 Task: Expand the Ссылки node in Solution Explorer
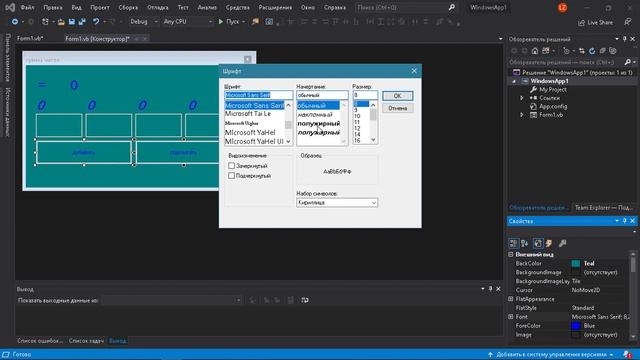coord(522,98)
